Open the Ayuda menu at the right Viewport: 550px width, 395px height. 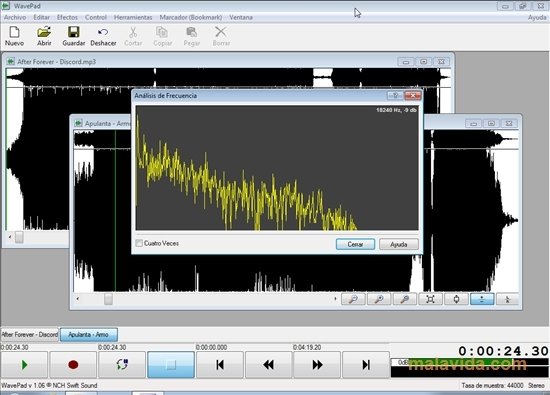click(537, 17)
